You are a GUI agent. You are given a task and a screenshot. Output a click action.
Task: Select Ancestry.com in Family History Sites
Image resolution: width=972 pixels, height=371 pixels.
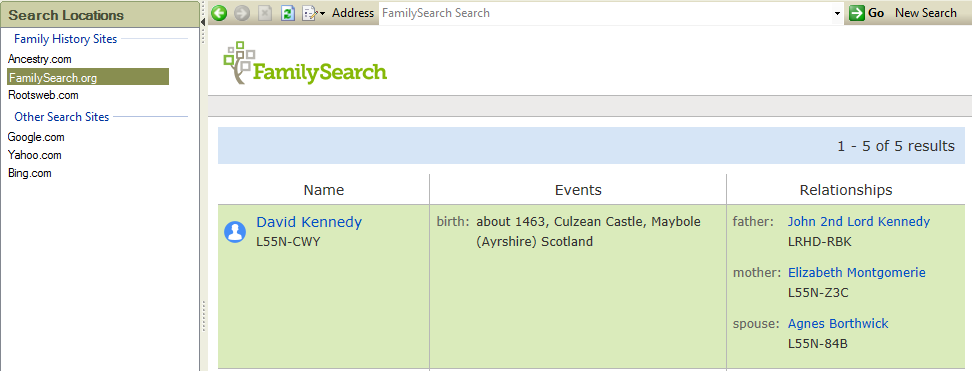coord(40,59)
